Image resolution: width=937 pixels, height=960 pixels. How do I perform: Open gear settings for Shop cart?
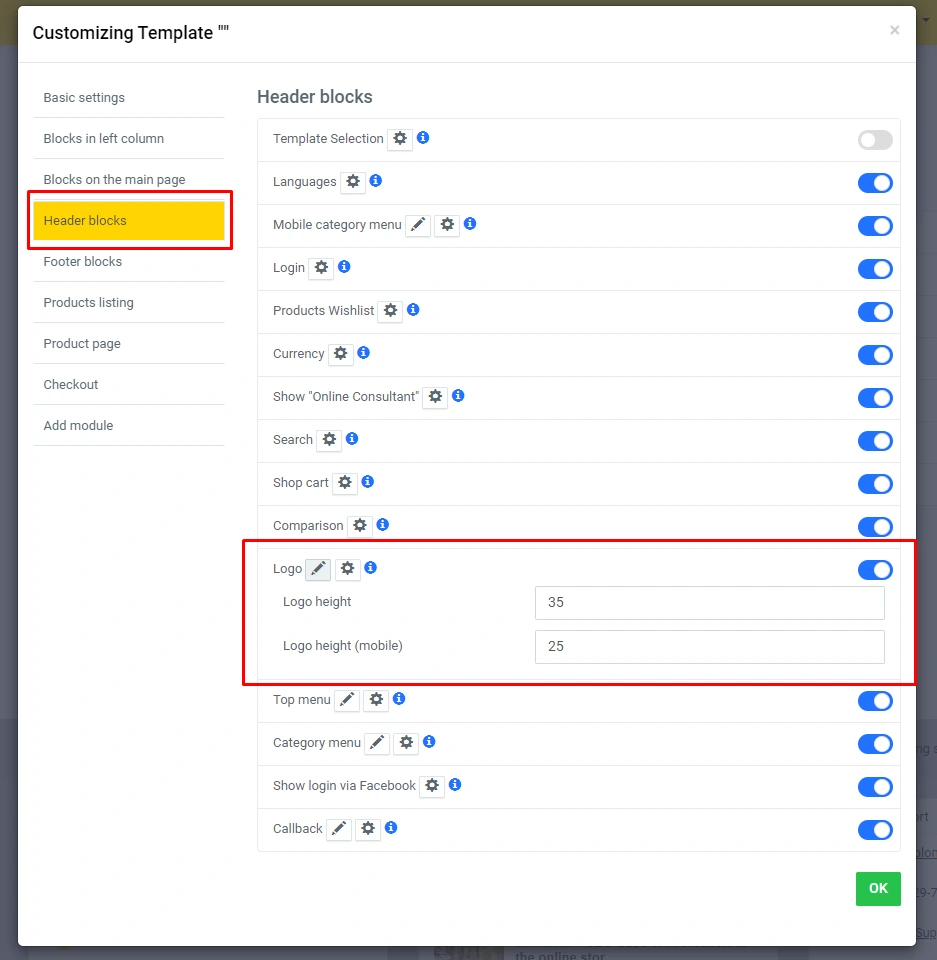pos(344,483)
